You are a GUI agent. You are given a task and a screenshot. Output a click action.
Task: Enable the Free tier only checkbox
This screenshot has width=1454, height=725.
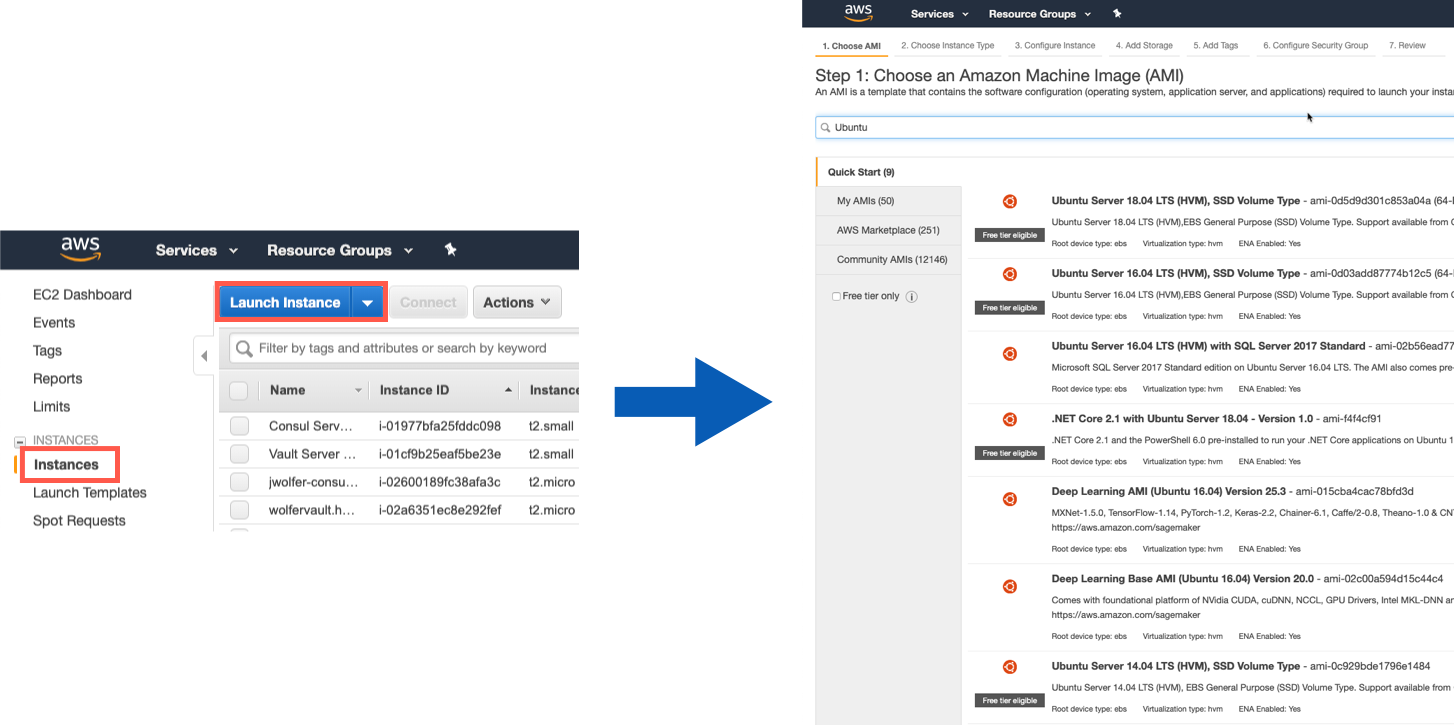pos(837,297)
